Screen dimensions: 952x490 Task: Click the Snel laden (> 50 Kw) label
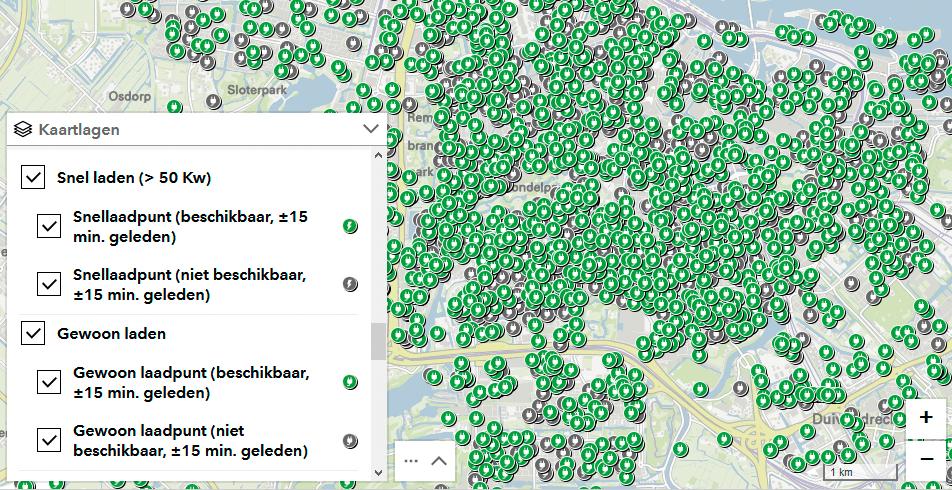click(x=134, y=178)
